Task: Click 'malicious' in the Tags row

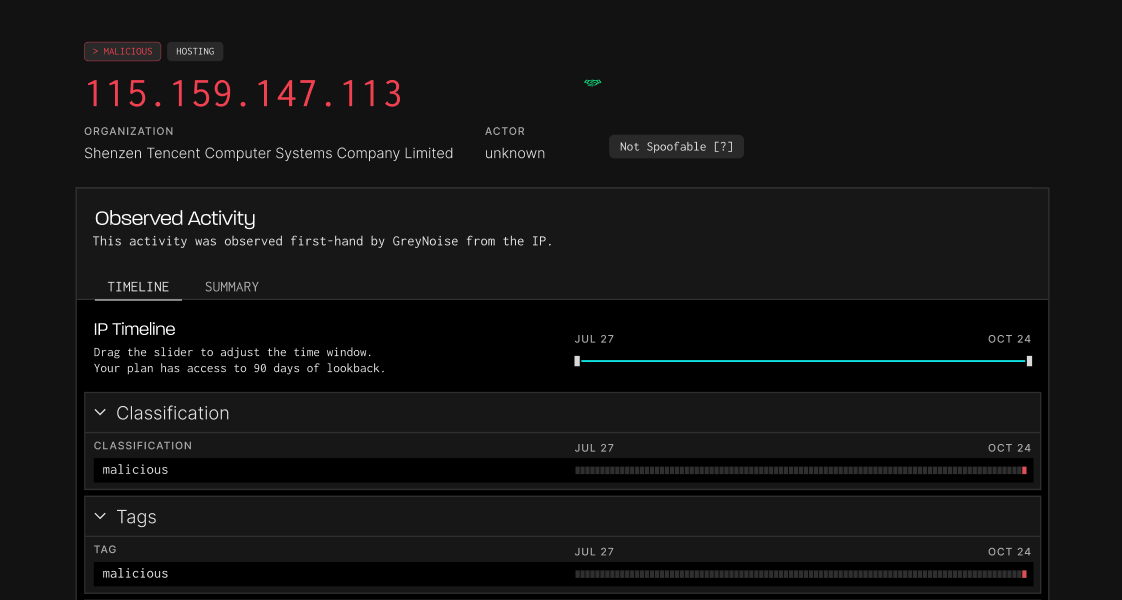Action: (x=135, y=574)
